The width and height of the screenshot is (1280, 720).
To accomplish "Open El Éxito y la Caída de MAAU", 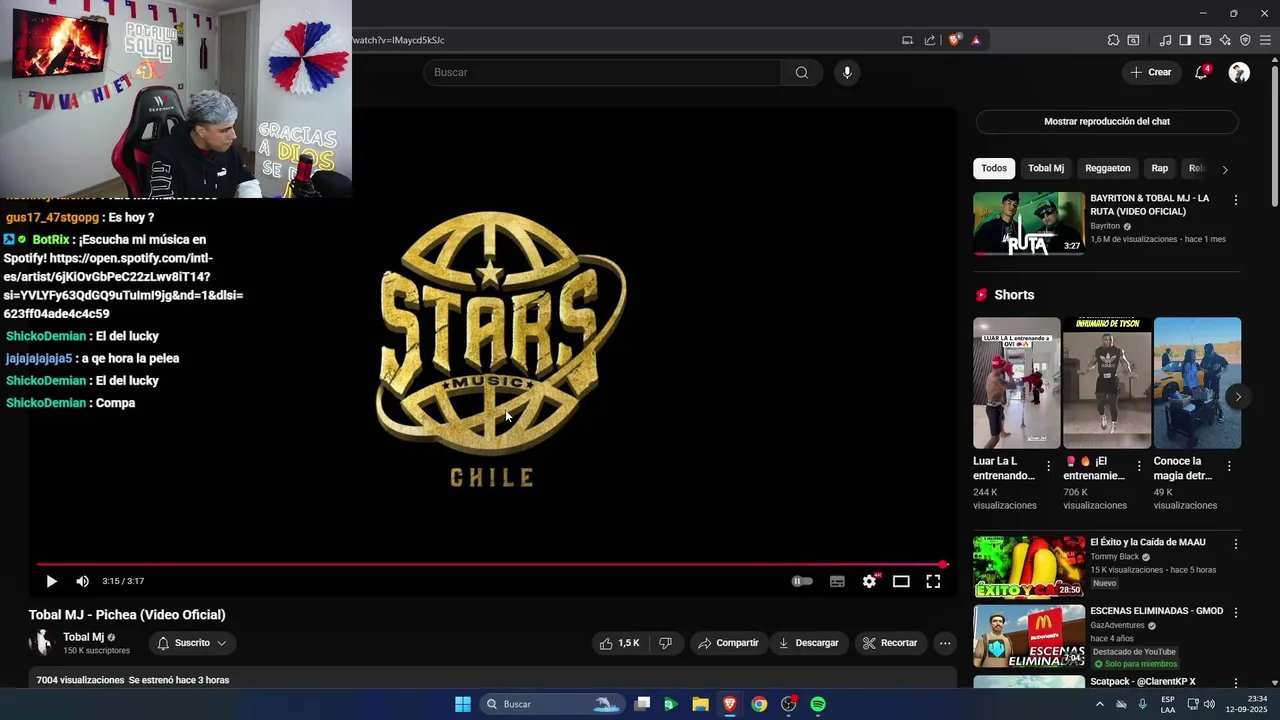I will pyautogui.click(x=1147, y=542).
